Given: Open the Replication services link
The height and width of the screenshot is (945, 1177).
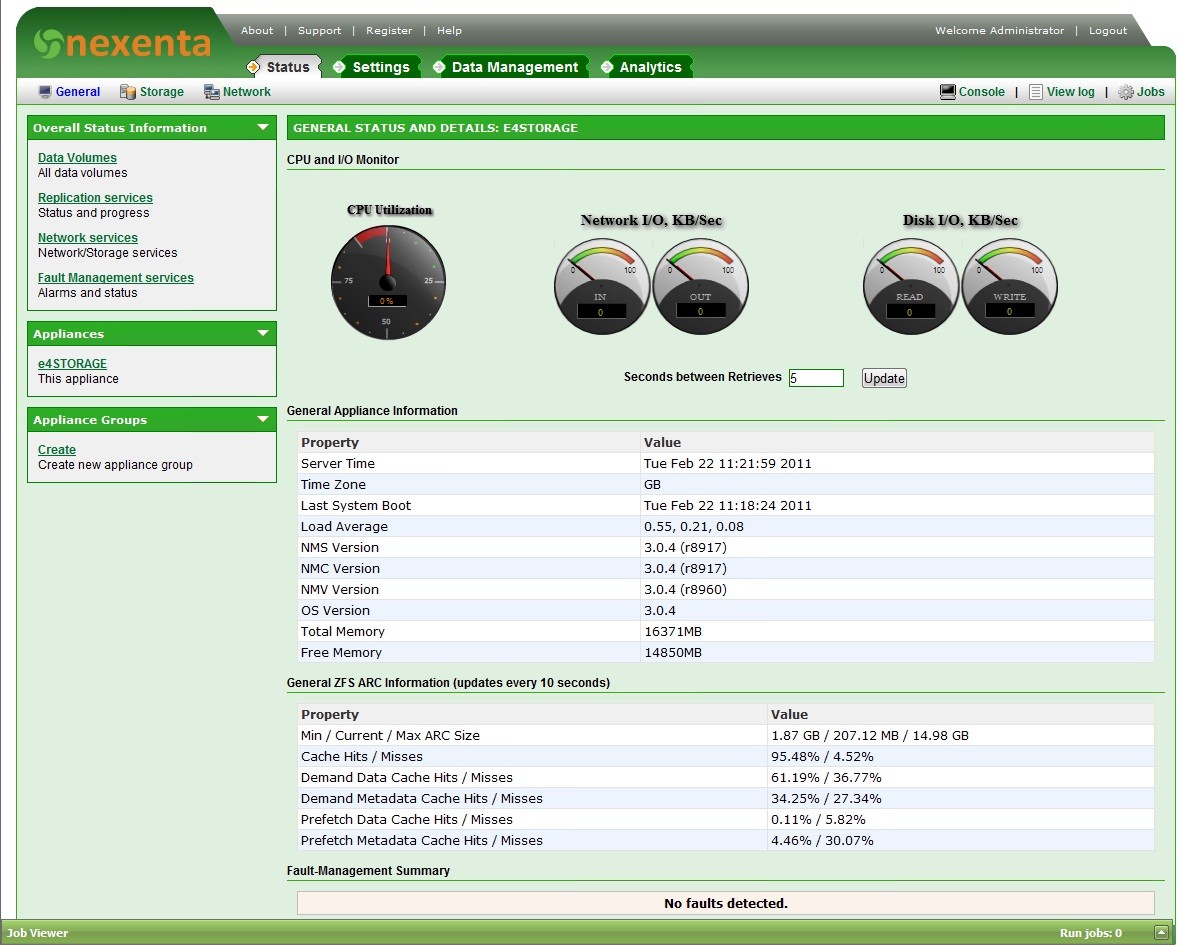Looking at the screenshot, I should (x=95, y=197).
